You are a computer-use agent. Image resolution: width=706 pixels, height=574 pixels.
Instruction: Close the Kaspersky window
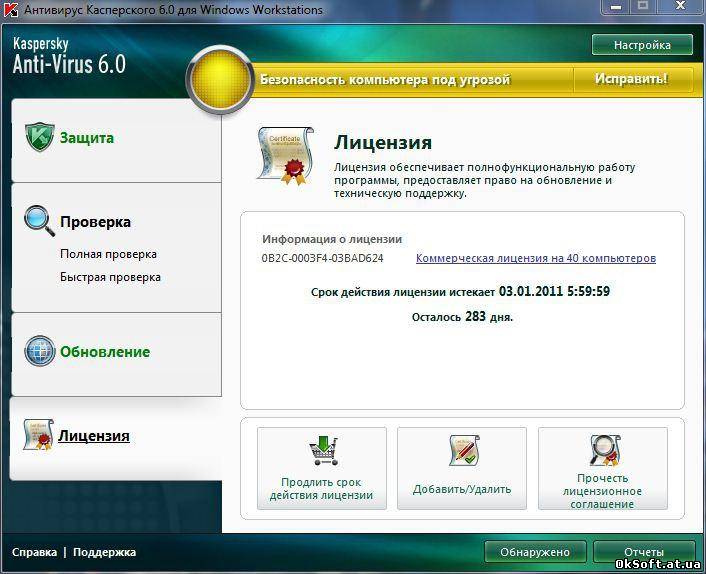tap(680, 7)
